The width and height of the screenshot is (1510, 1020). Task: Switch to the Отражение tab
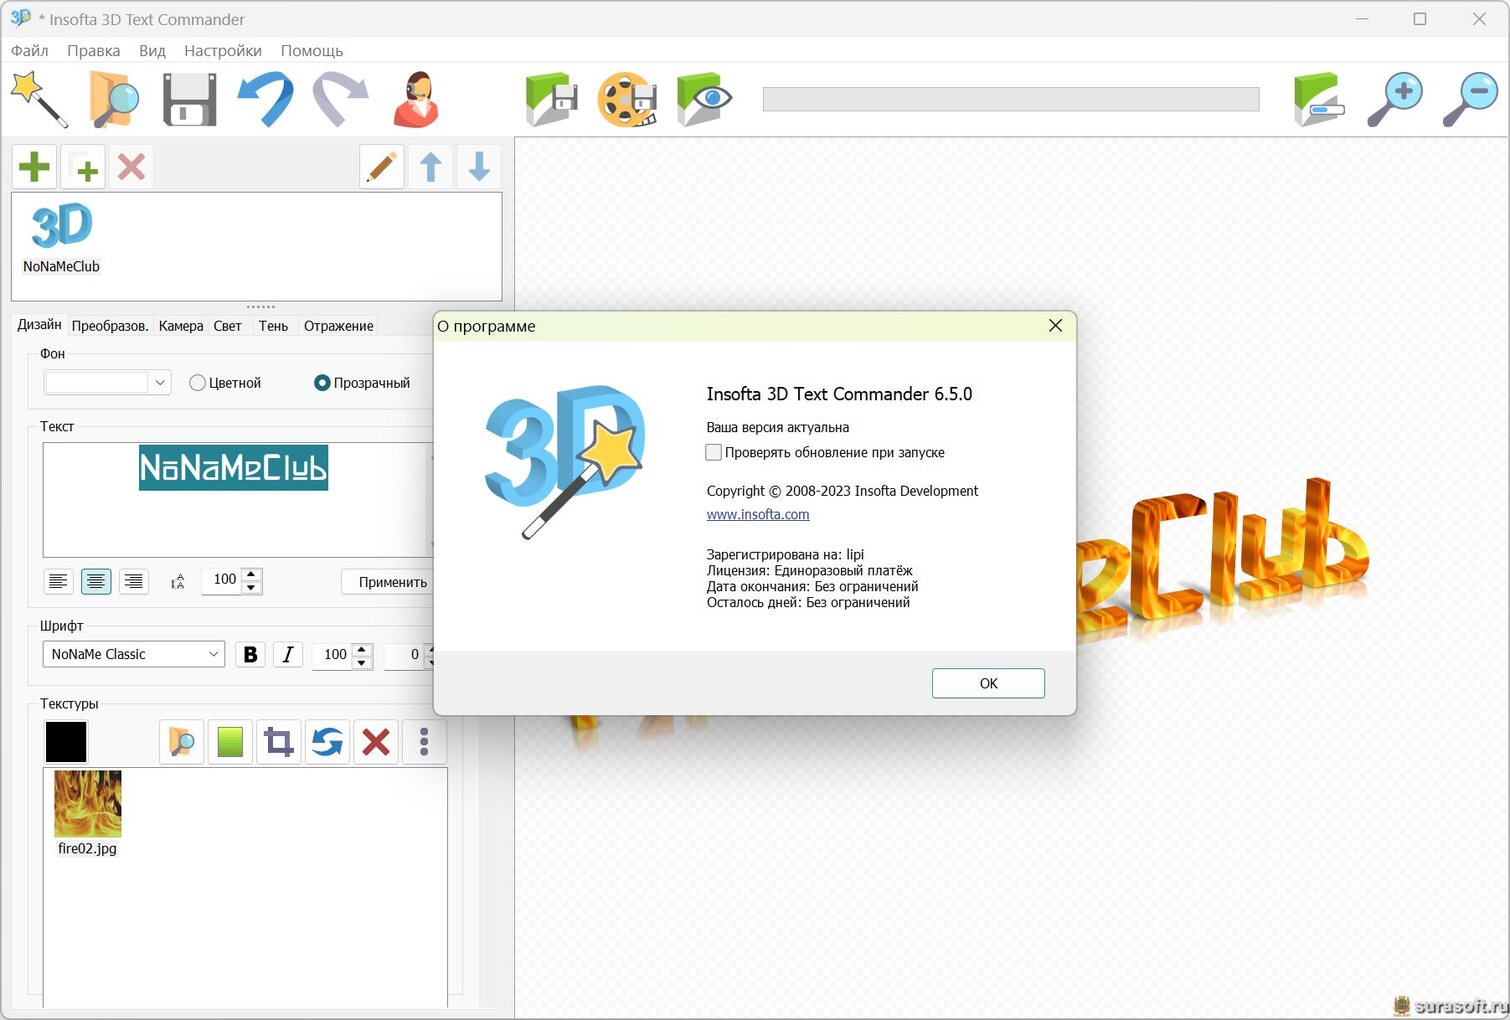pyautogui.click(x=339, y=326)
